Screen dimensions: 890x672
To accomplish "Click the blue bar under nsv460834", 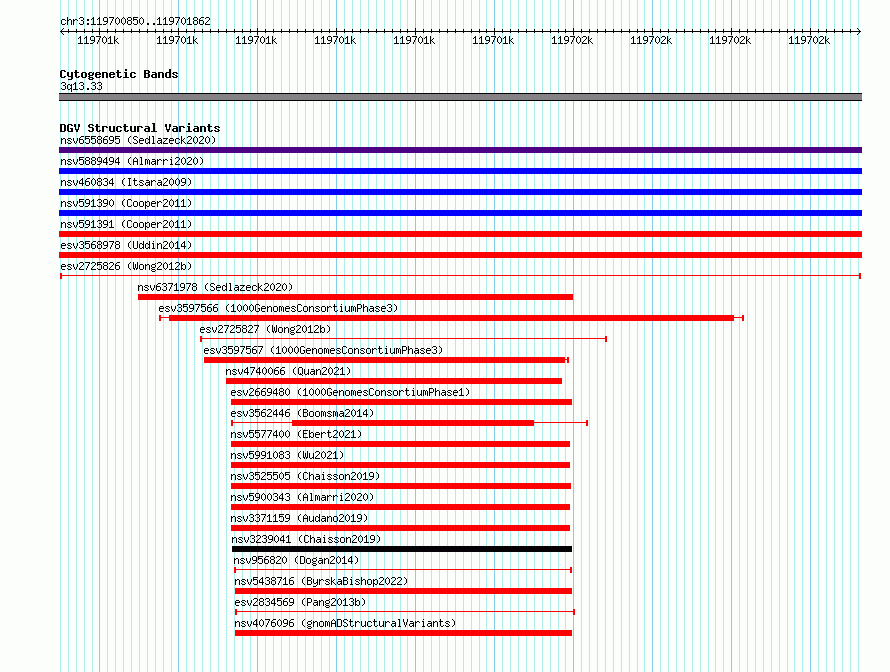I will point(460,192).
